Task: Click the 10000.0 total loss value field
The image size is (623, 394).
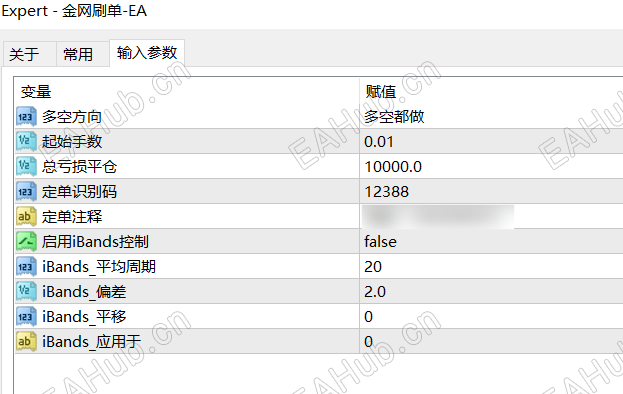Action: 491,166
